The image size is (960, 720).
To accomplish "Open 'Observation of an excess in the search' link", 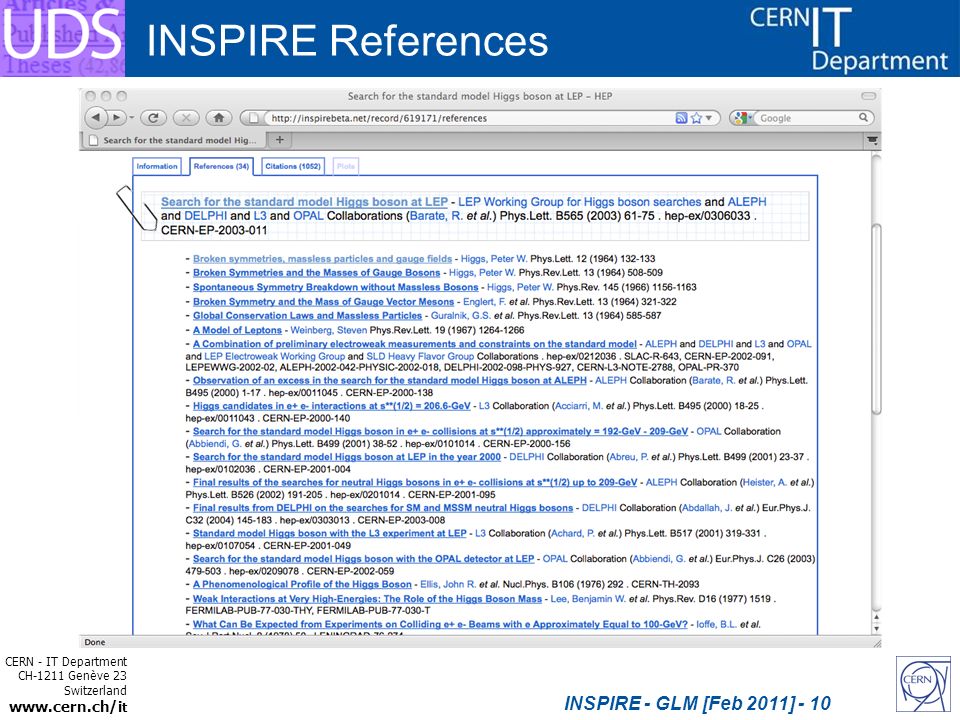I will click(x=389, y=380).
